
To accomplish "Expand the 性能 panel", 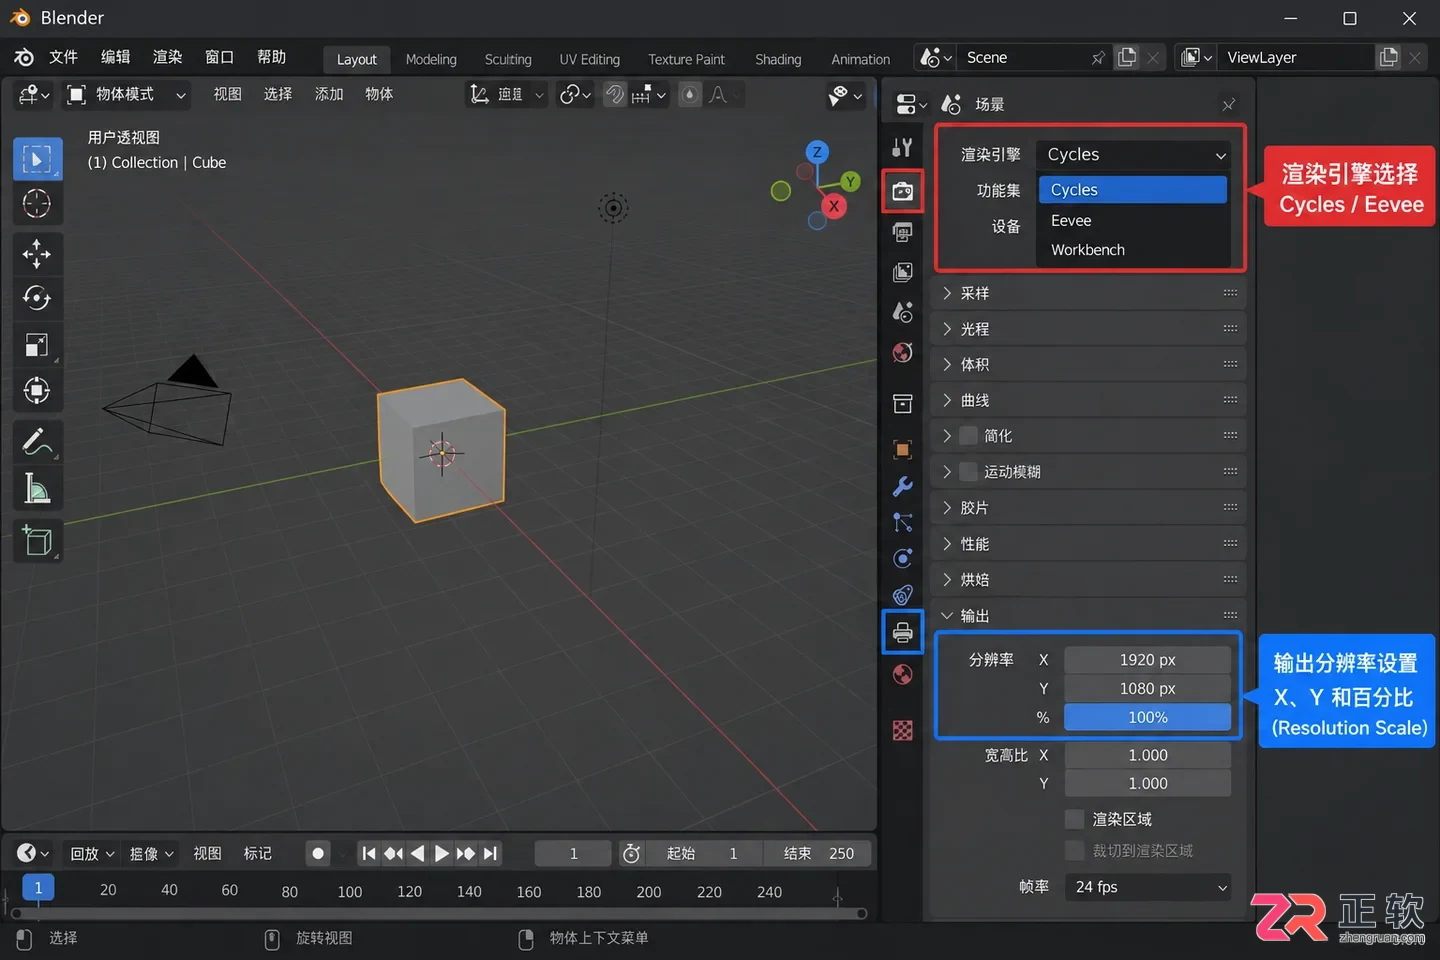I will (x=1088, y=543).
